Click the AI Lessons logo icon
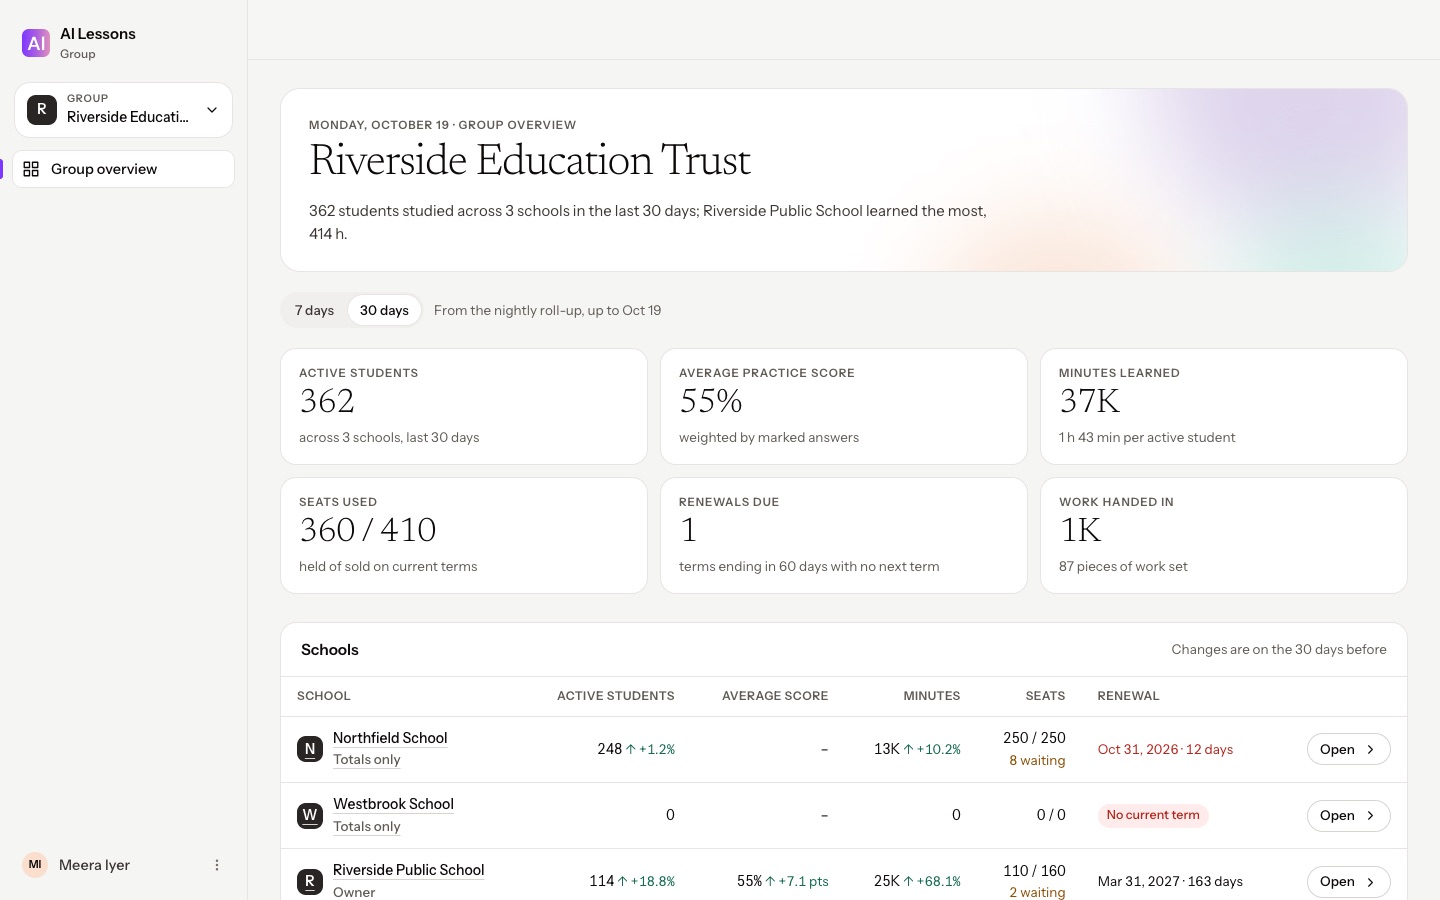 (36, 43)
